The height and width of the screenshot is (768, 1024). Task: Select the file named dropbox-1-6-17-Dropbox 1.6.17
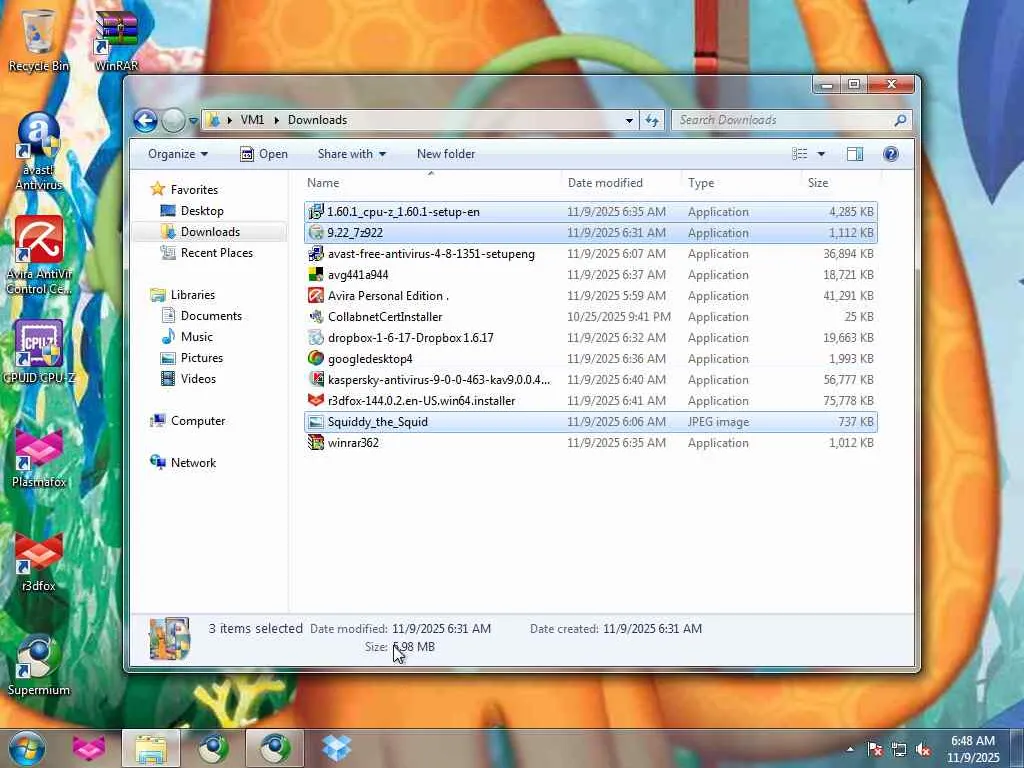click(x=591, y=338)
